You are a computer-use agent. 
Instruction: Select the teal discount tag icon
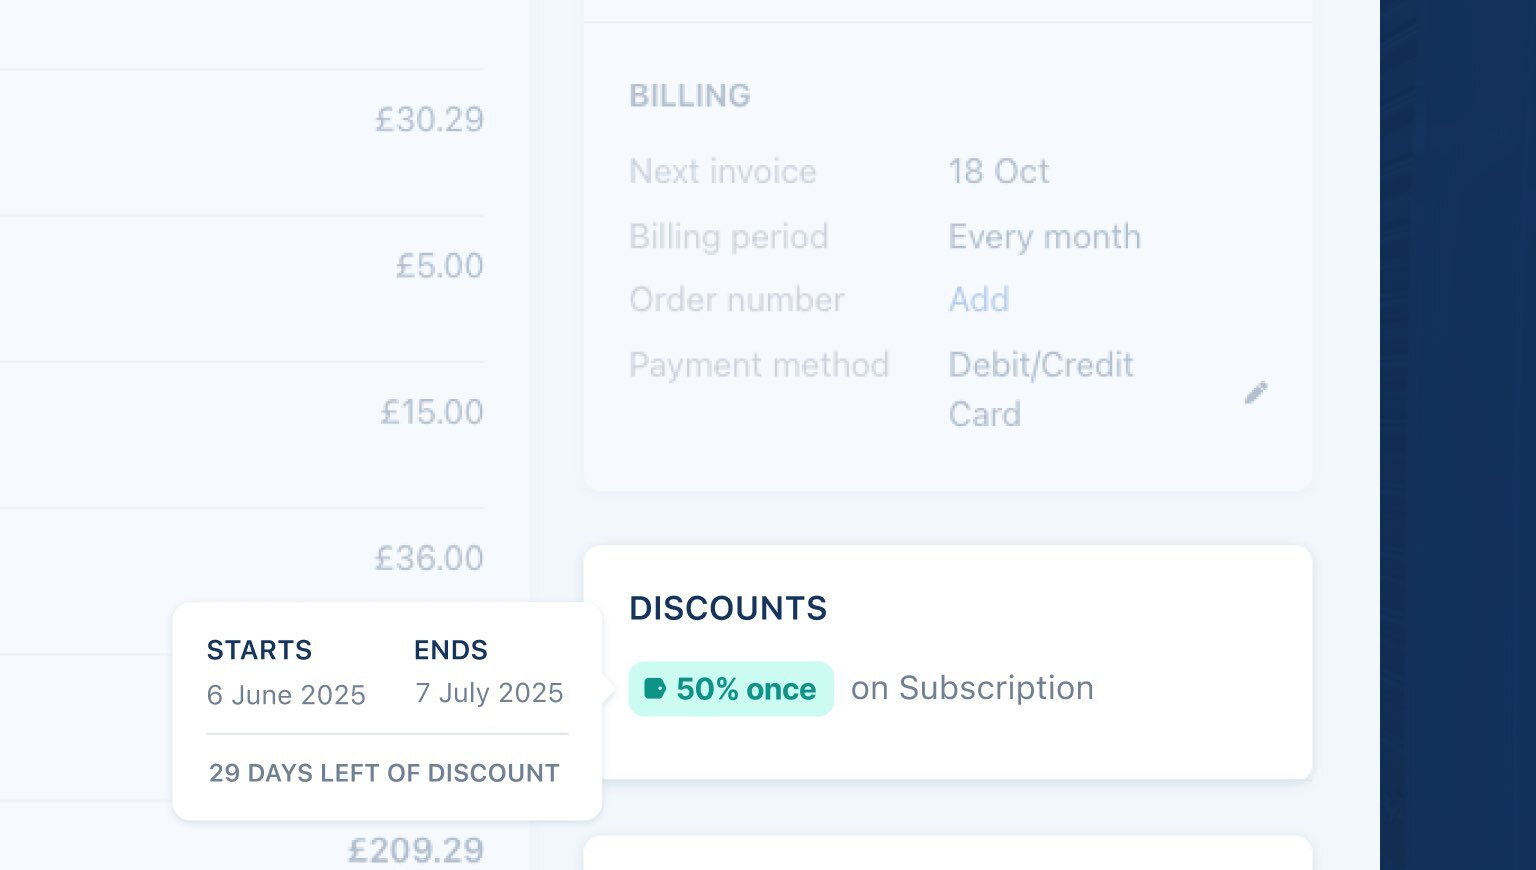[657, 689]
